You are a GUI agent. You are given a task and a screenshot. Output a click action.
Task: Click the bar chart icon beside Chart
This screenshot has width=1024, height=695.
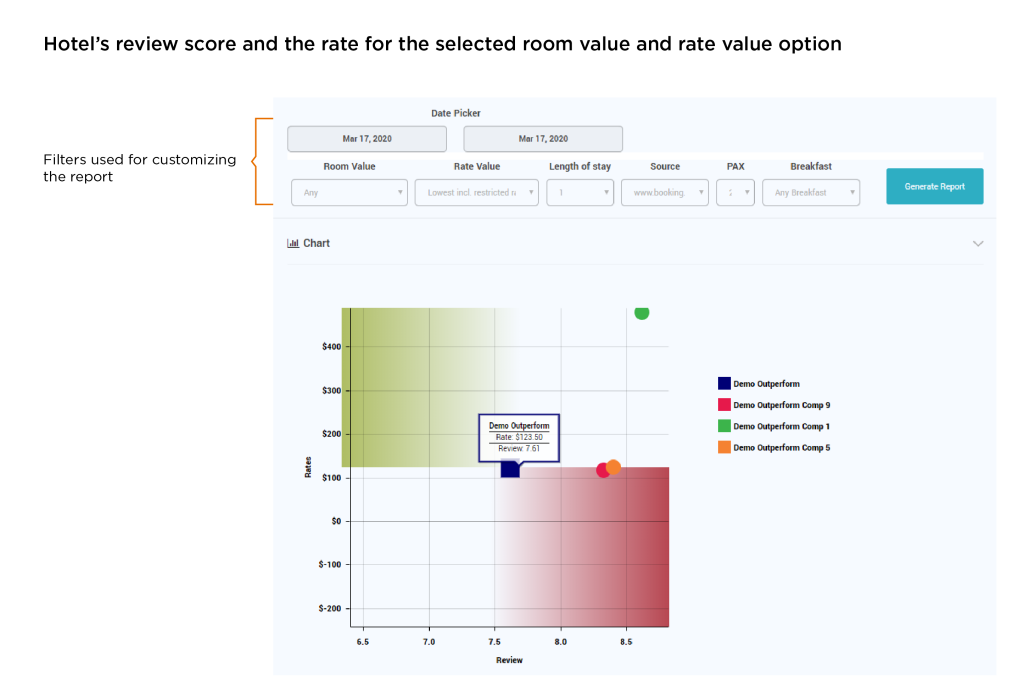click(293, 243)
